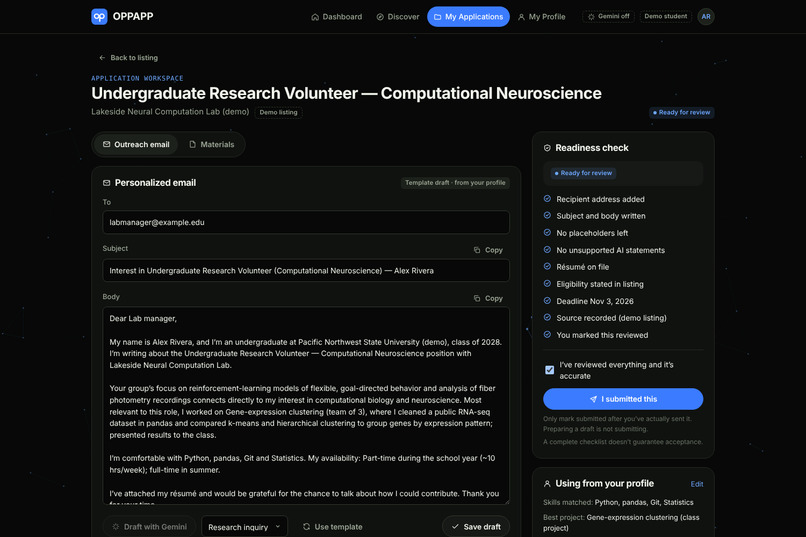Click the Demo student badge
The image size is (806, 537).
pos(665,16)
